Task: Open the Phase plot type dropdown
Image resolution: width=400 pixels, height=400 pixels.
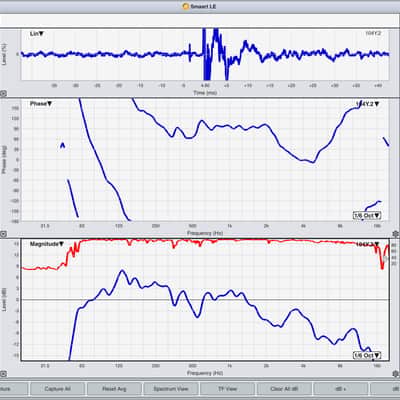Action: click(41, 104)
